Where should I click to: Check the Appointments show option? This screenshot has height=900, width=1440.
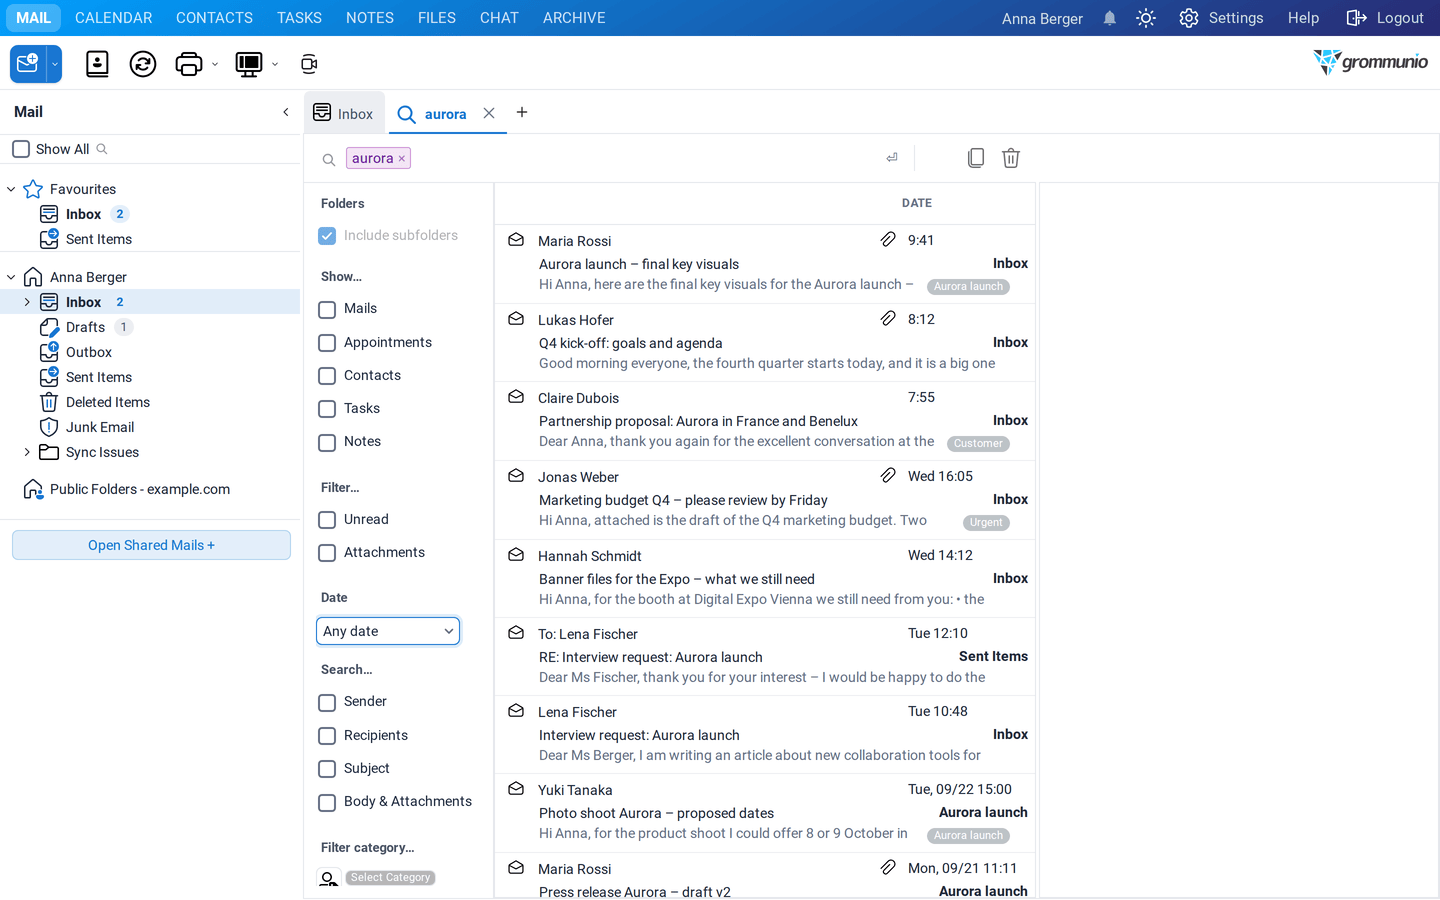327,343
